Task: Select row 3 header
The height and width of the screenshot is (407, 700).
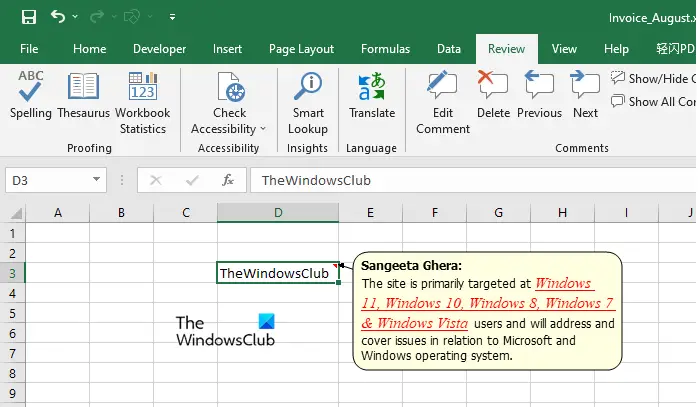Action: 12,273
